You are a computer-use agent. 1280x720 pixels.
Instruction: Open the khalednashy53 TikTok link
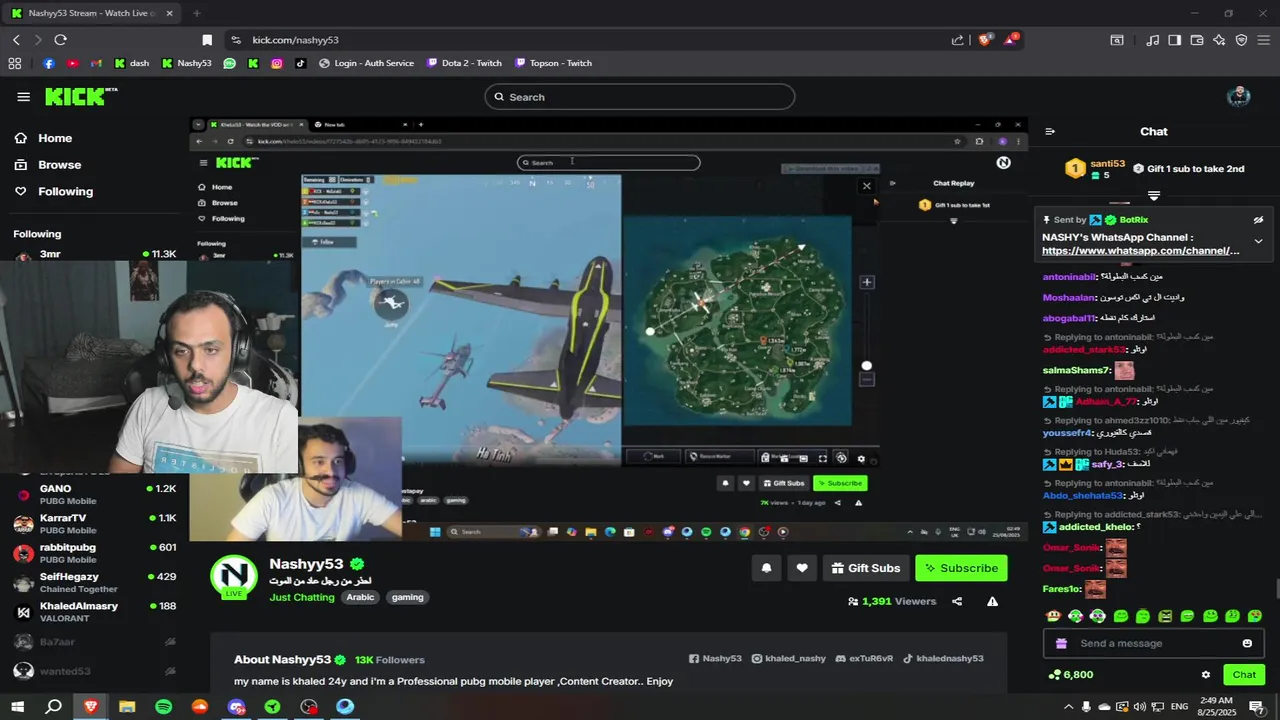pos(943,659)
